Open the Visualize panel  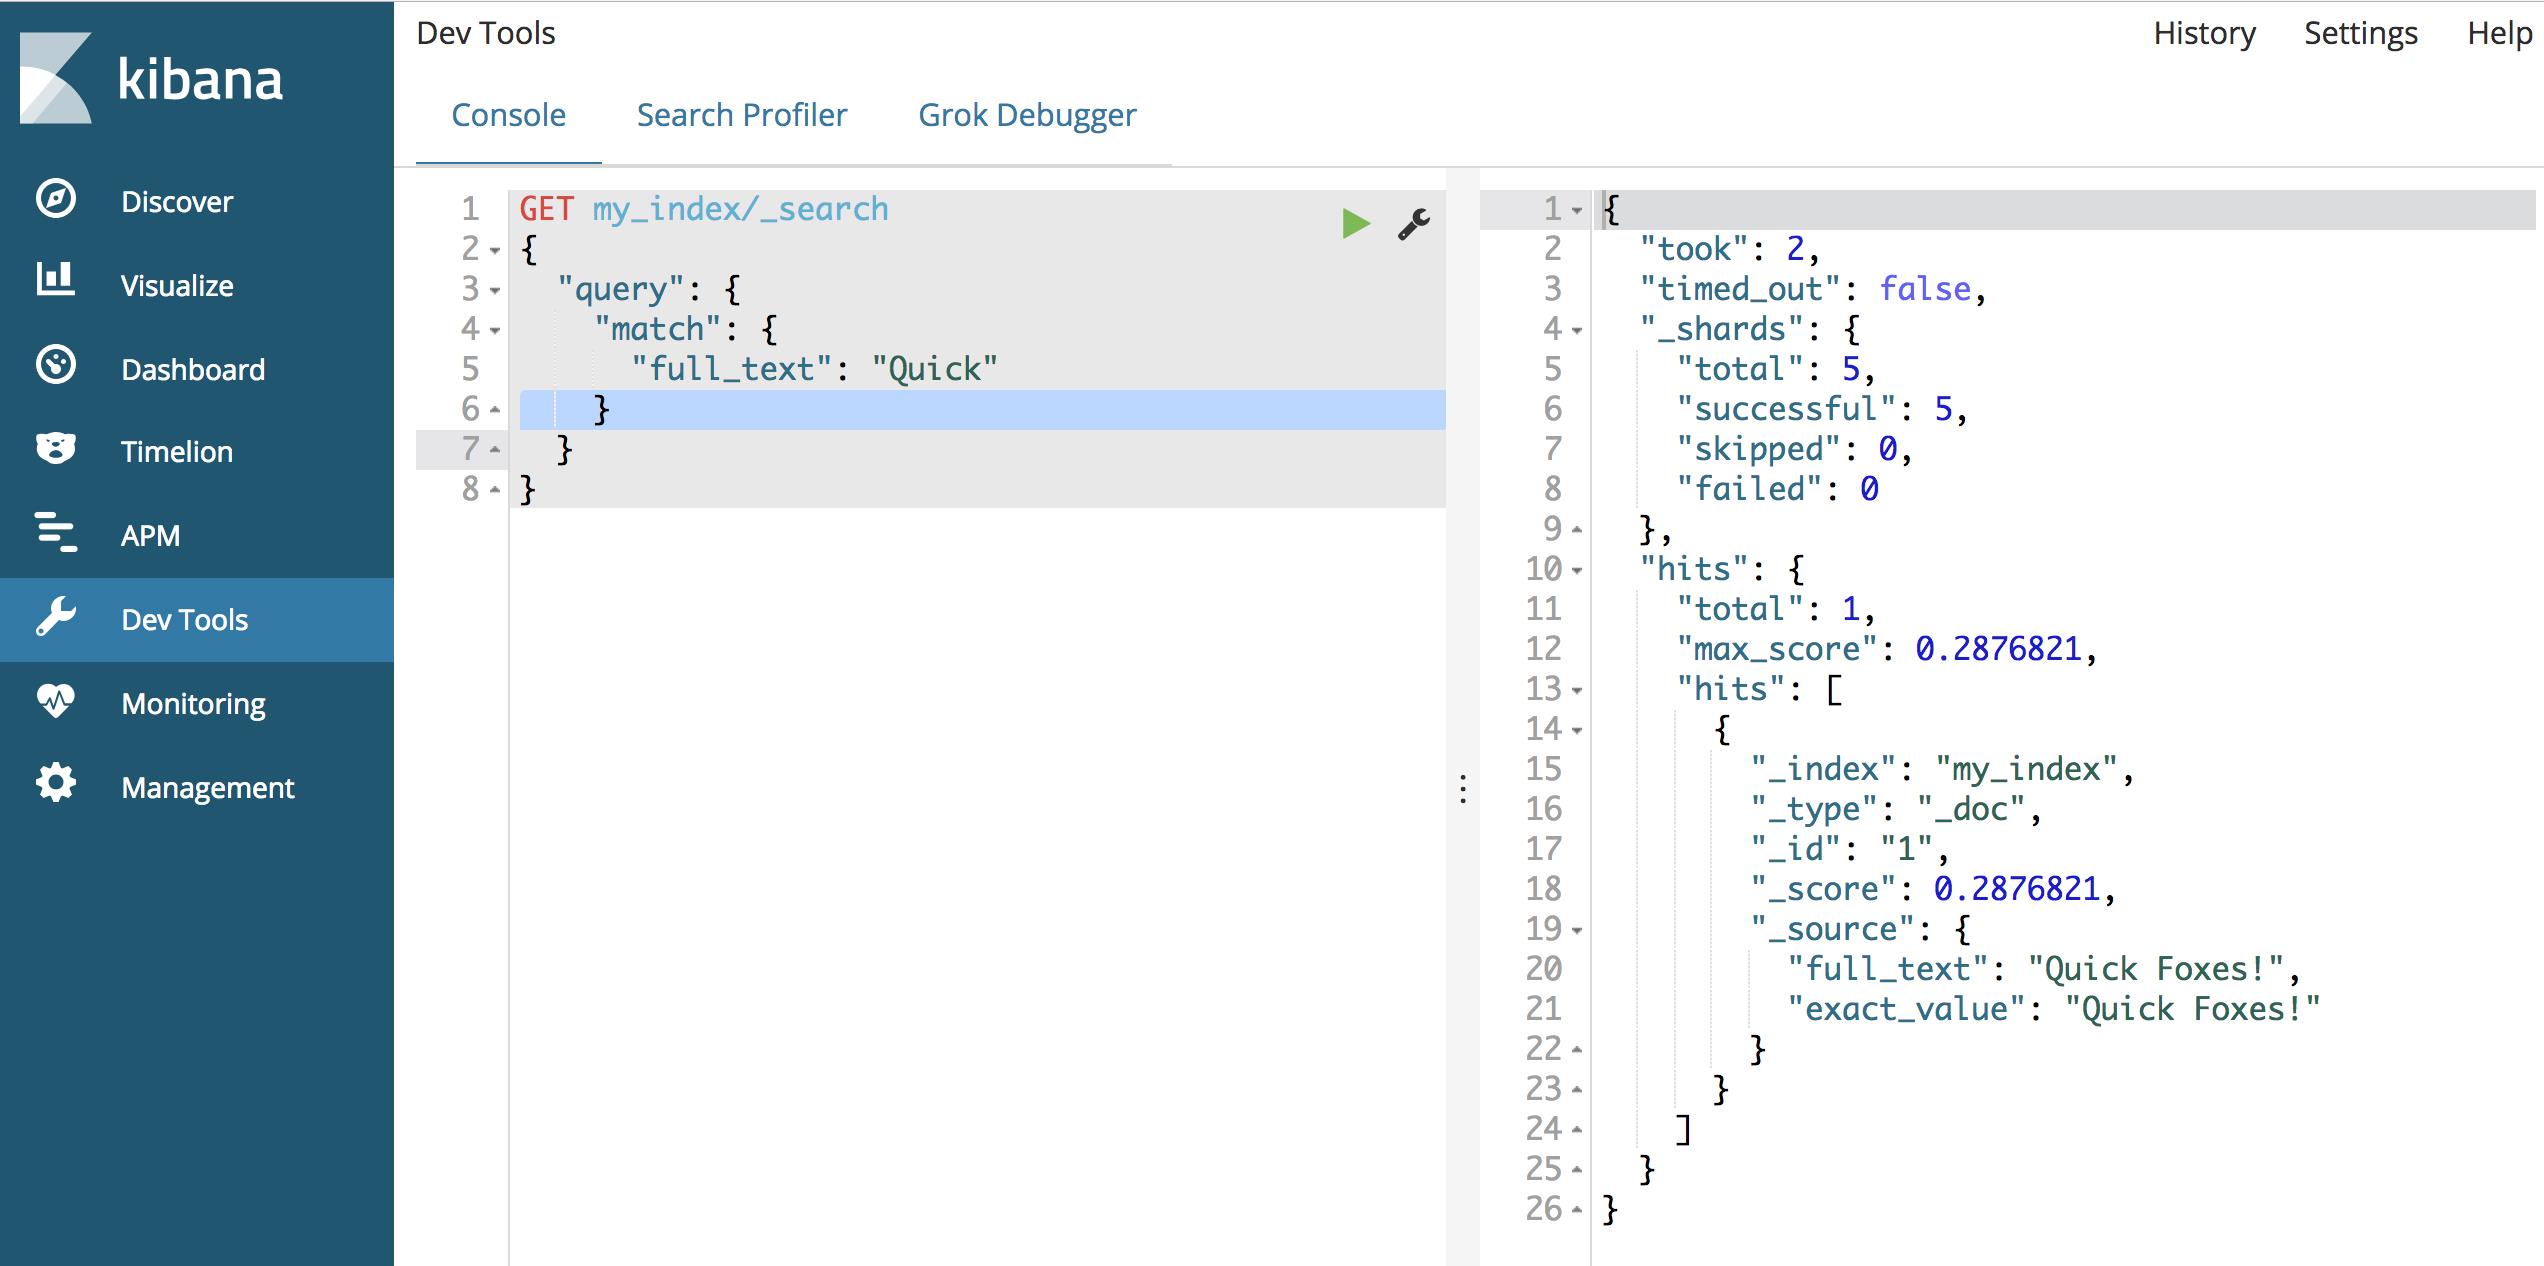(x=175, y=284)
